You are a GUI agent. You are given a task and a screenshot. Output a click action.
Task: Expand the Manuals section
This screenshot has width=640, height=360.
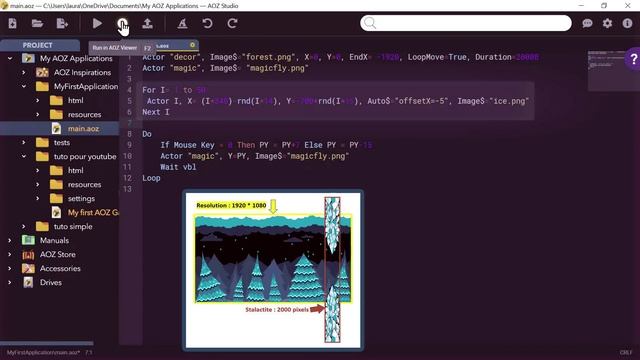(10, 240)
